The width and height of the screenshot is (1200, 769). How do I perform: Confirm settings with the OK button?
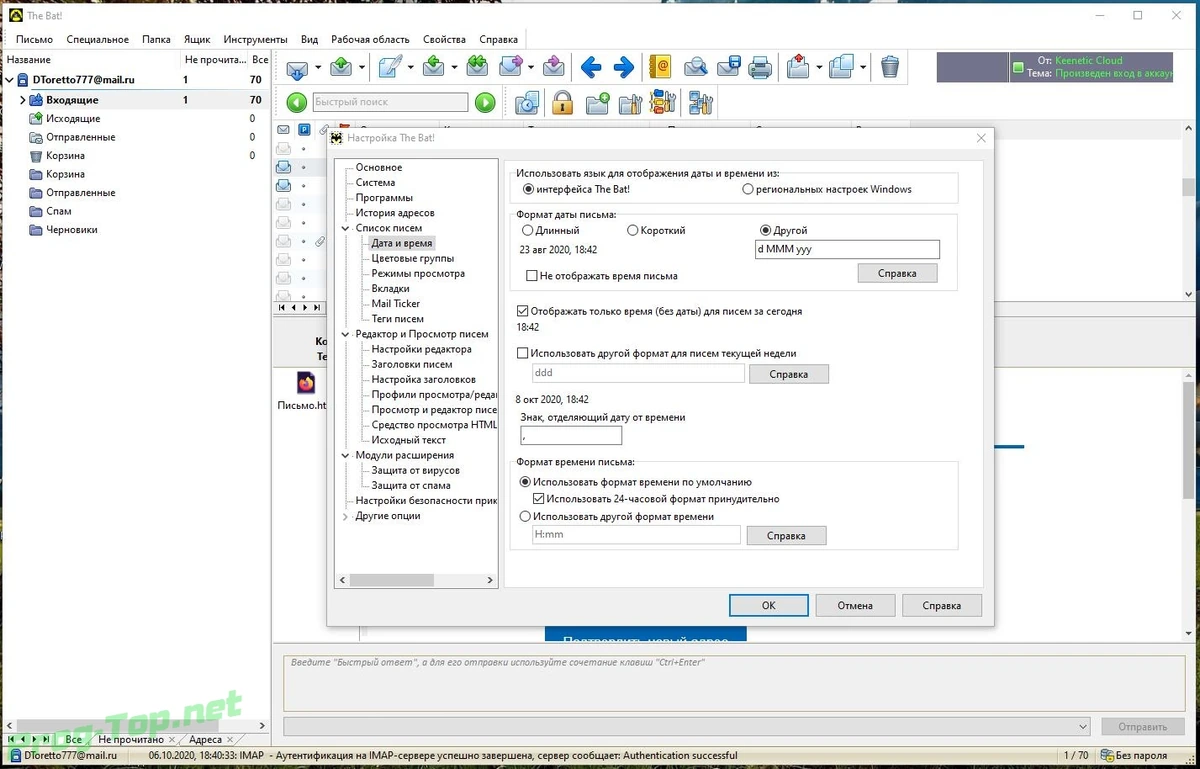(x=768, y=605)
